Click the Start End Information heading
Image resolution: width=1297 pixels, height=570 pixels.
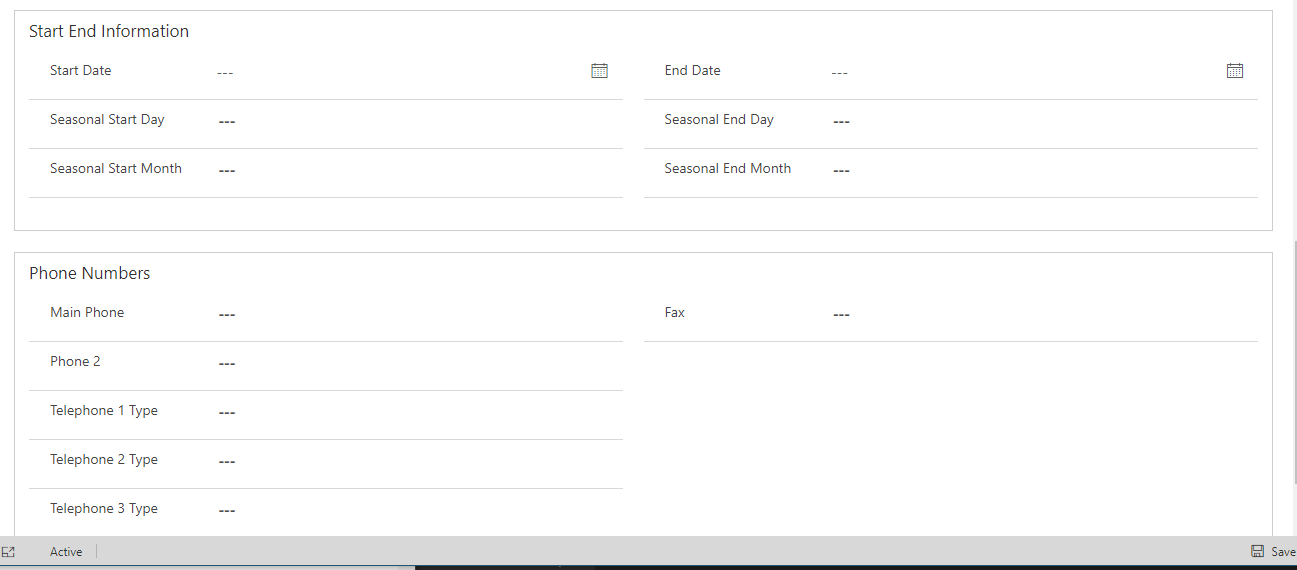[109, 31]
